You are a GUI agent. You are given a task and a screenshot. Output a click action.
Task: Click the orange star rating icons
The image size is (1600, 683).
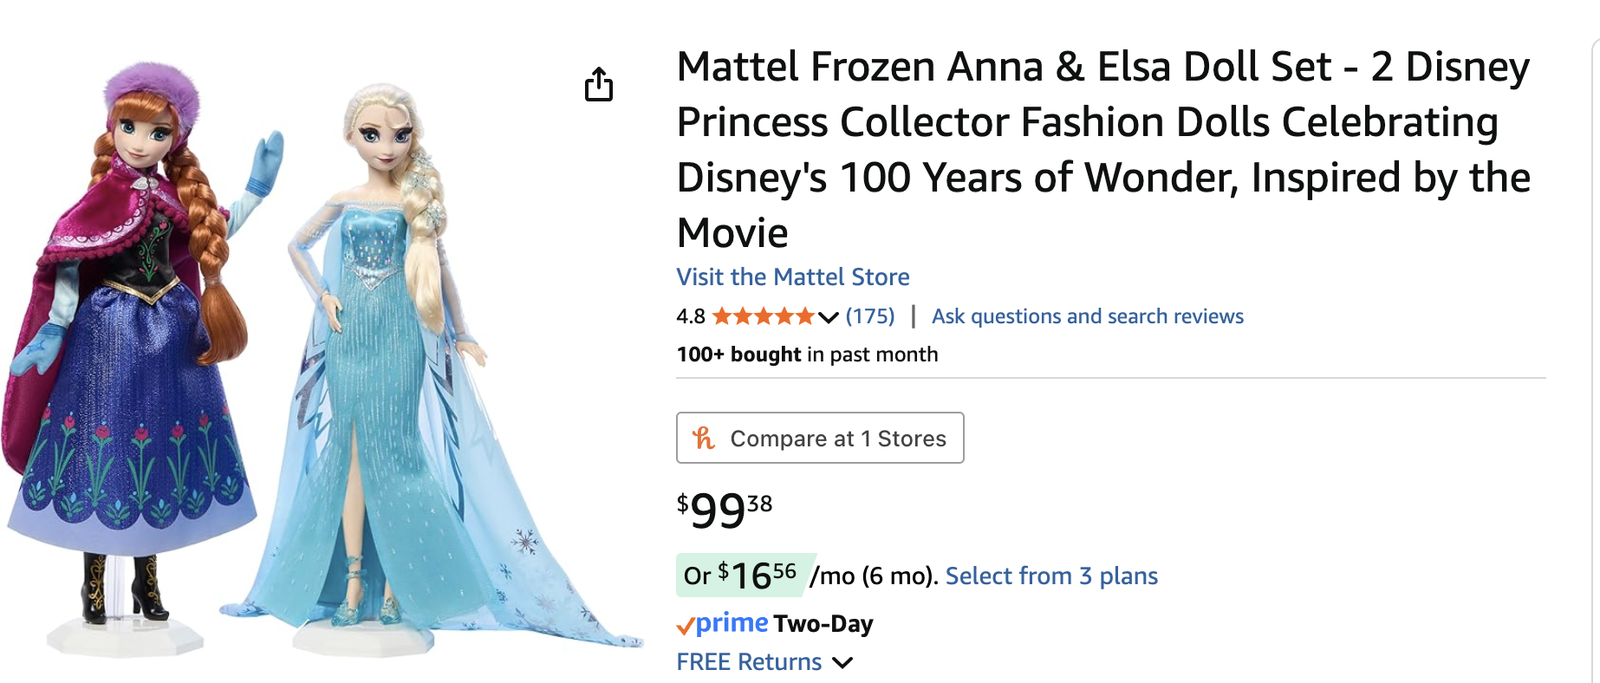click(x=763, y=317)
